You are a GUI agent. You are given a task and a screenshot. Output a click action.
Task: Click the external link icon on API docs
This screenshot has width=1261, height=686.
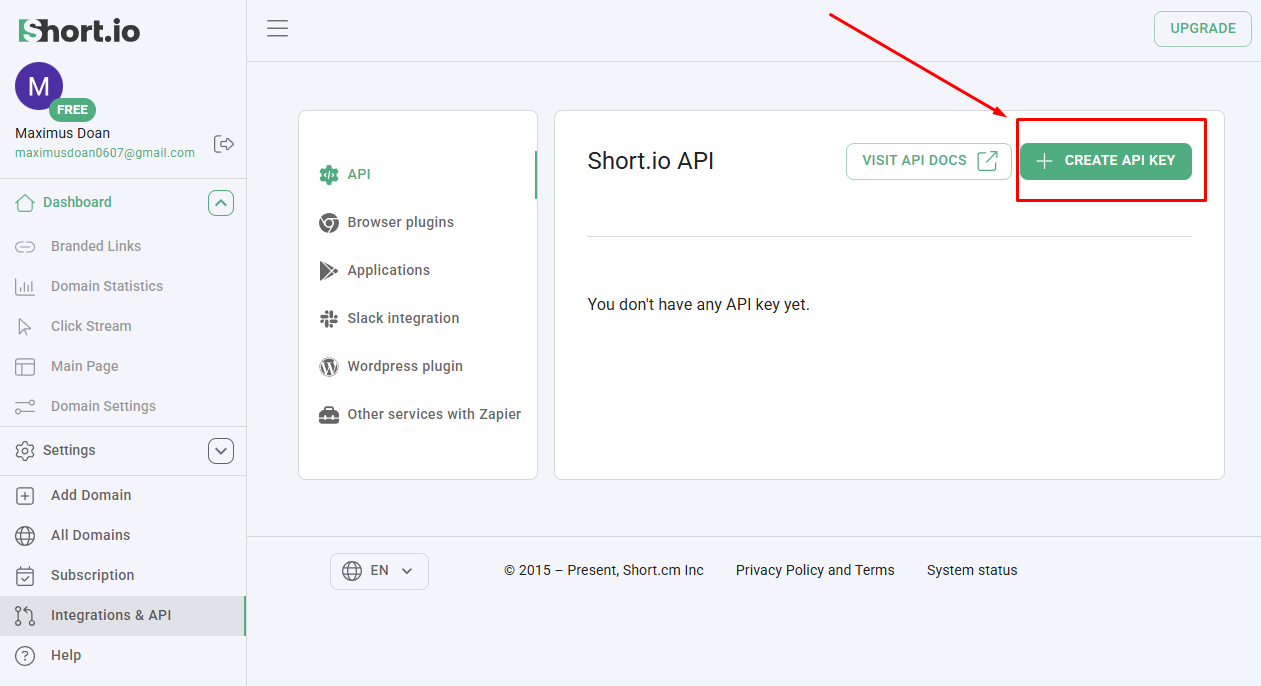[987, 161]
